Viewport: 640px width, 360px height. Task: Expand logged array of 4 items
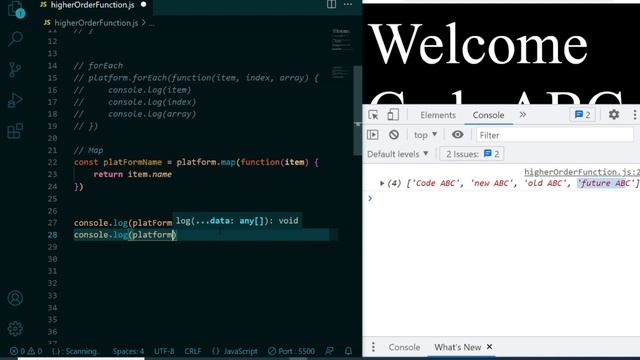tap(382, 183)
